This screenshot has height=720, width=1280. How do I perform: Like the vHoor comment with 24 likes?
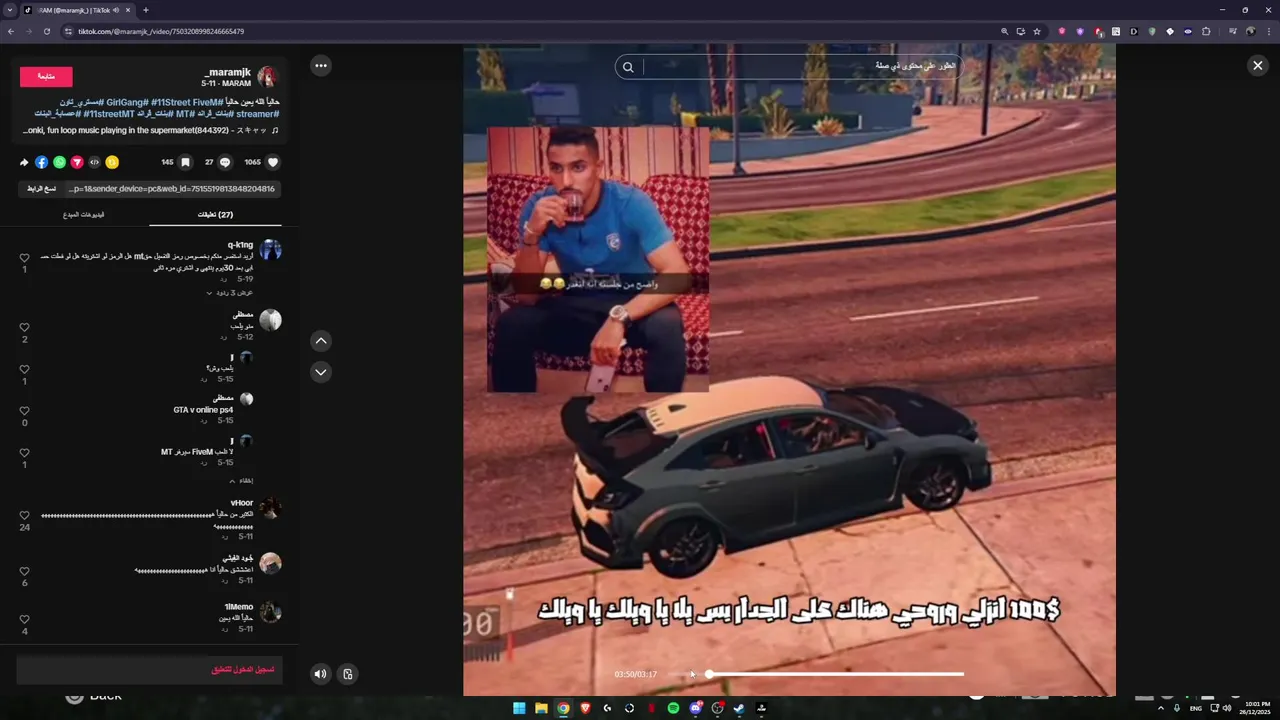coord(25,516)
